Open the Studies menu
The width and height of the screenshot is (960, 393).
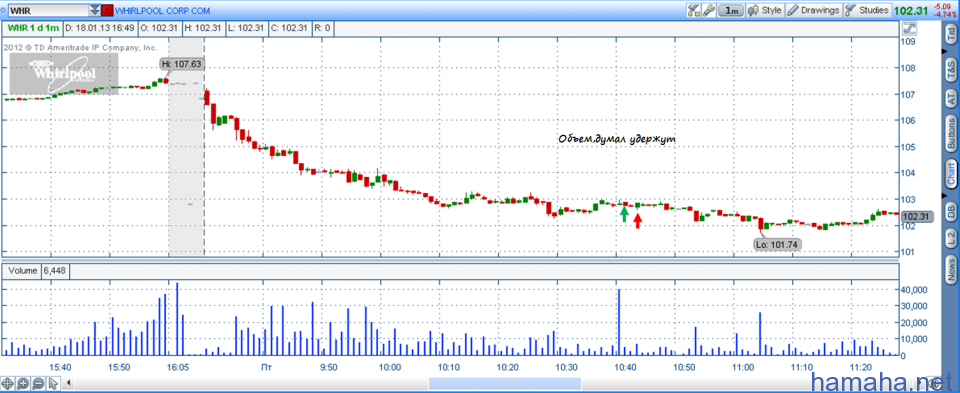click(866, 10)
